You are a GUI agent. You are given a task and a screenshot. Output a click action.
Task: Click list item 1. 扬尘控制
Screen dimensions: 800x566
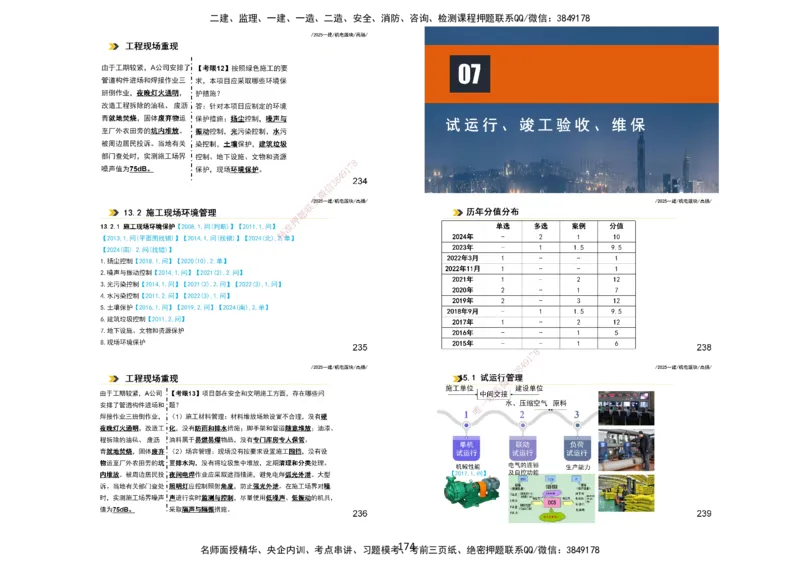click(116, 261)
